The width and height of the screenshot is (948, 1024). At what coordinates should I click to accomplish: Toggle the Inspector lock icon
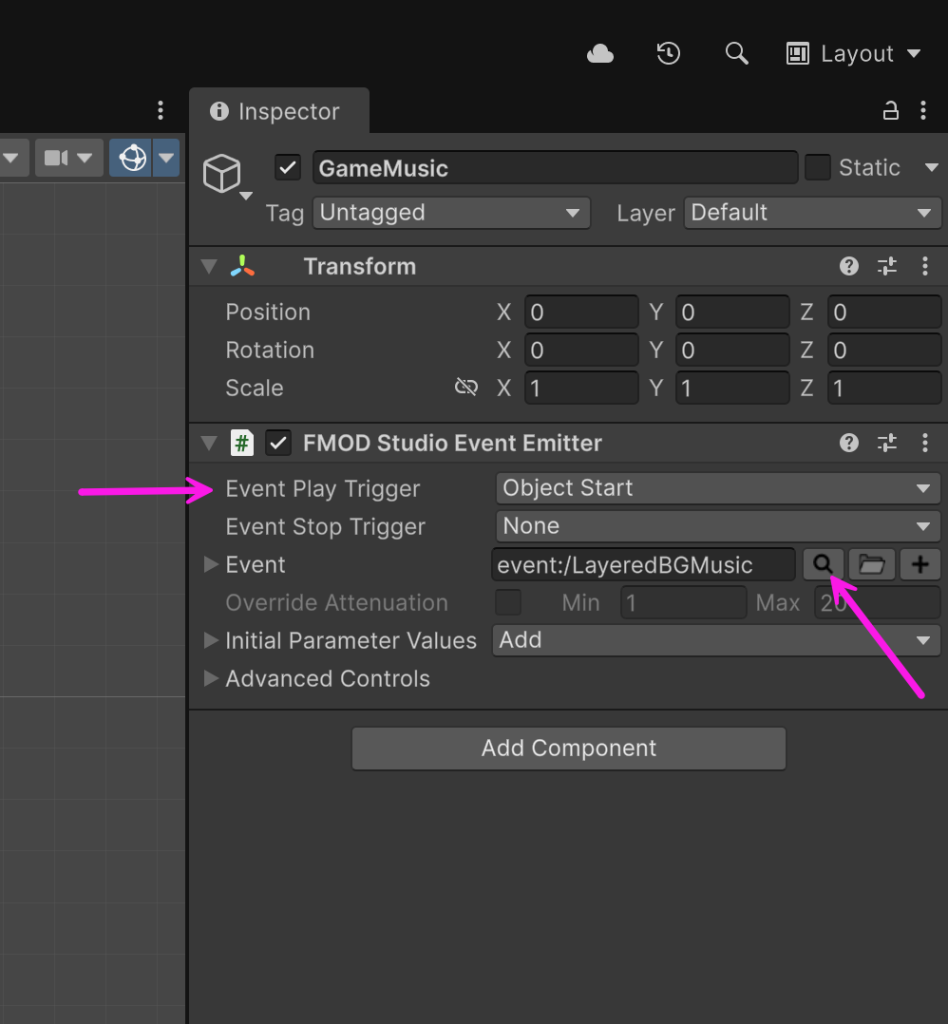(x=890, y=111)
